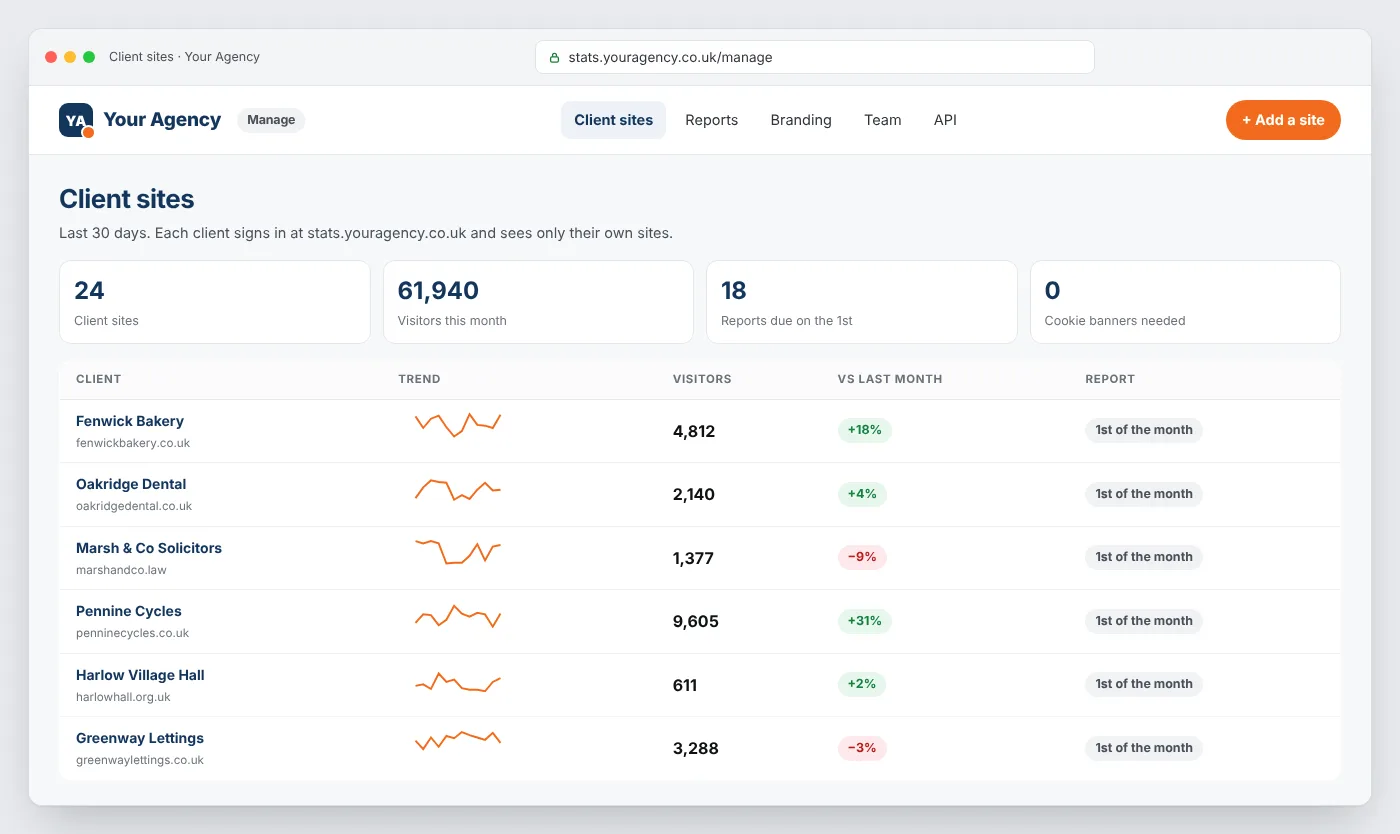Click the Oakridge Dental trend sparkline
Viewport: 1400px width, 834px height.
click(x=458, y=489)
